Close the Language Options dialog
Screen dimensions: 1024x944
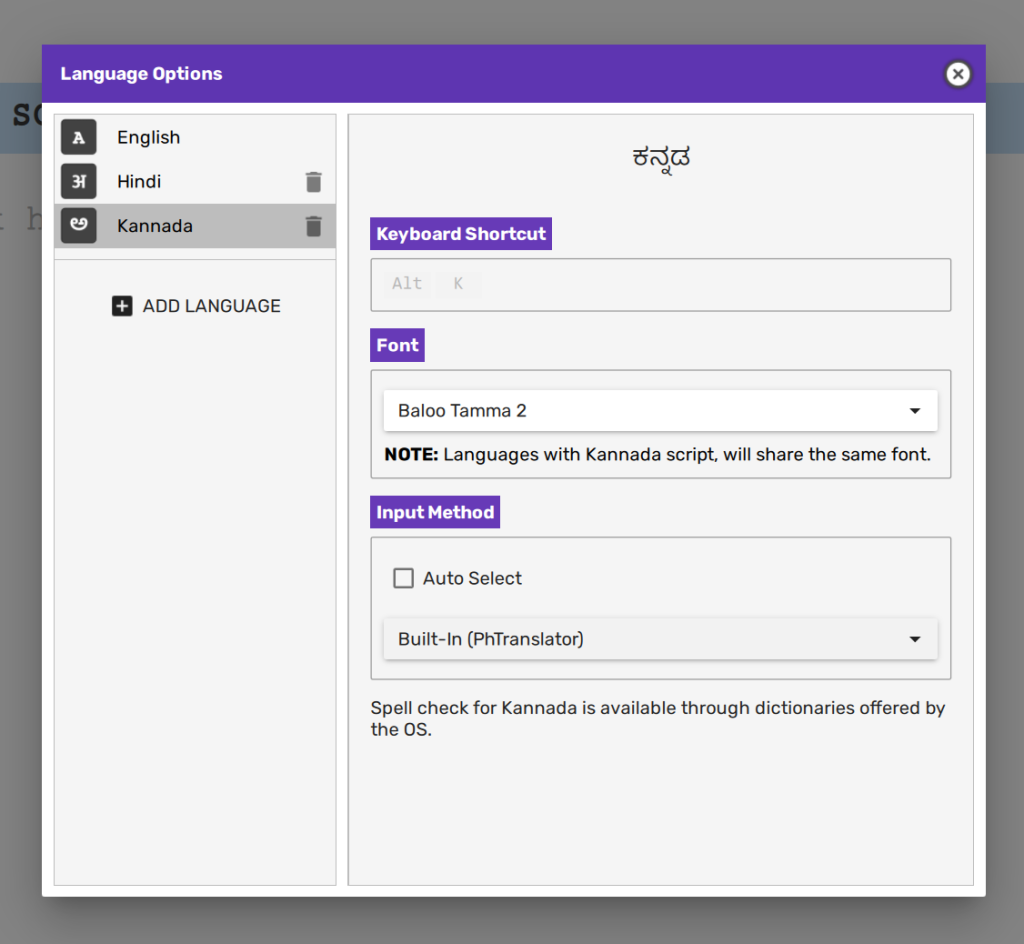point(957,74)
